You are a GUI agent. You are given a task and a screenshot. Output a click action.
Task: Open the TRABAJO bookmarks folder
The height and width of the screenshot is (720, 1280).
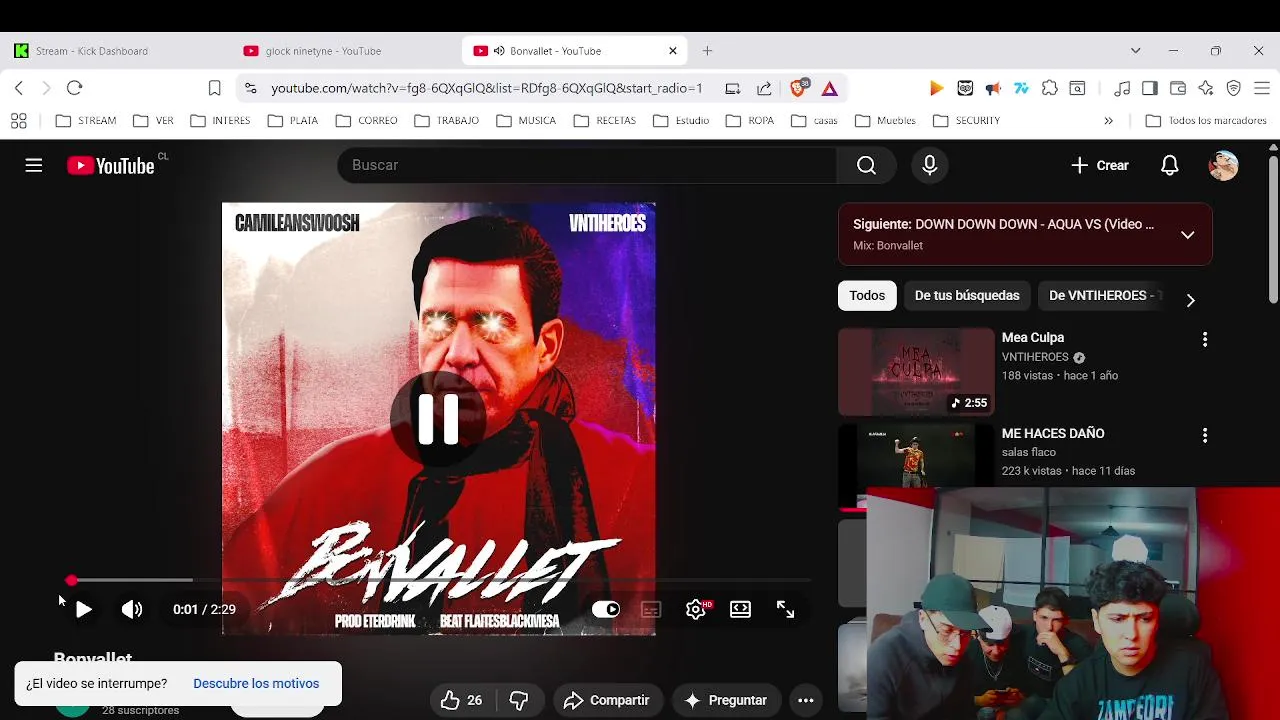point(446,121)
